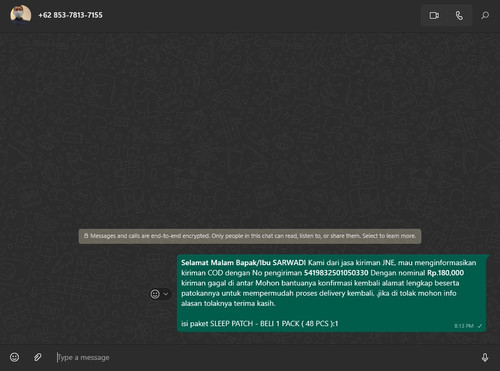Image resolution: width=500 pixels, height=371 pixels.
Task: Open the end-to-end encryption notice
Action: [250, 236]
